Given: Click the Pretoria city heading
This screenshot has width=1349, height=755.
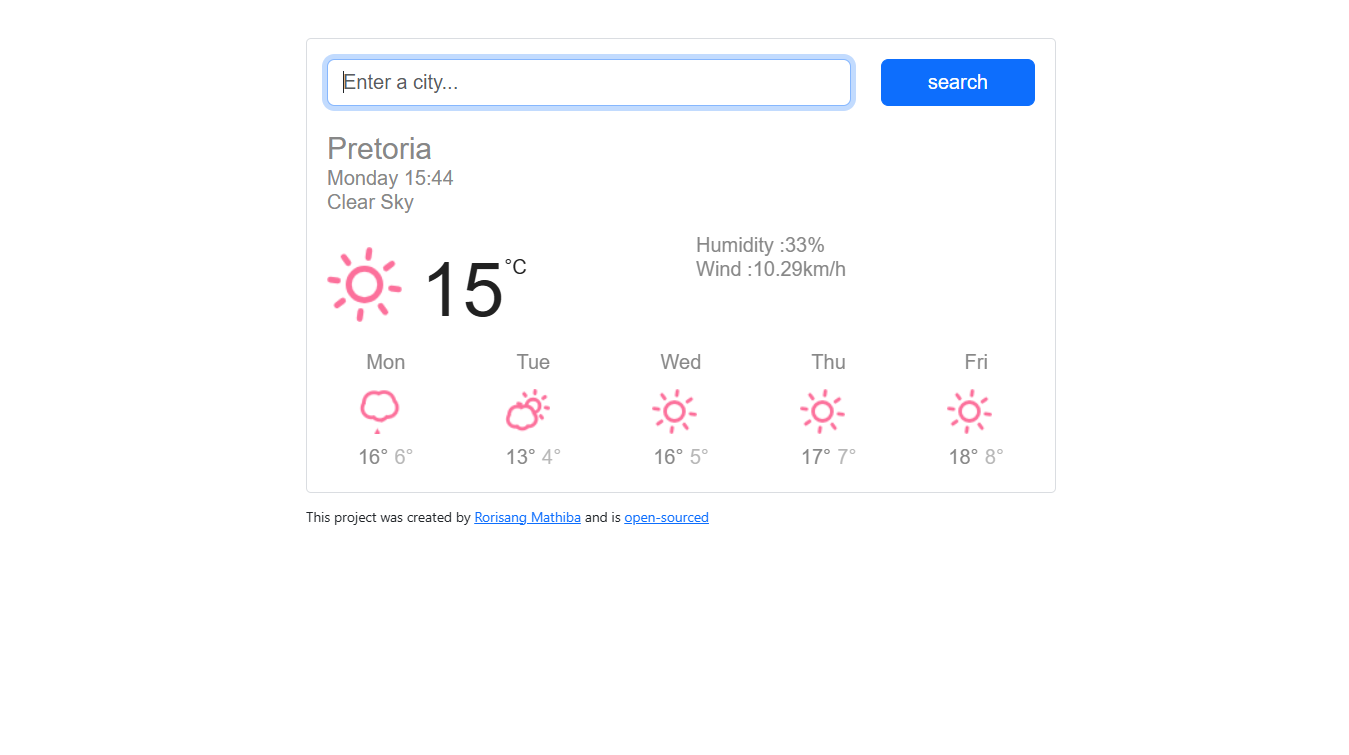Looking at the screenshot, I should [379, 149].
